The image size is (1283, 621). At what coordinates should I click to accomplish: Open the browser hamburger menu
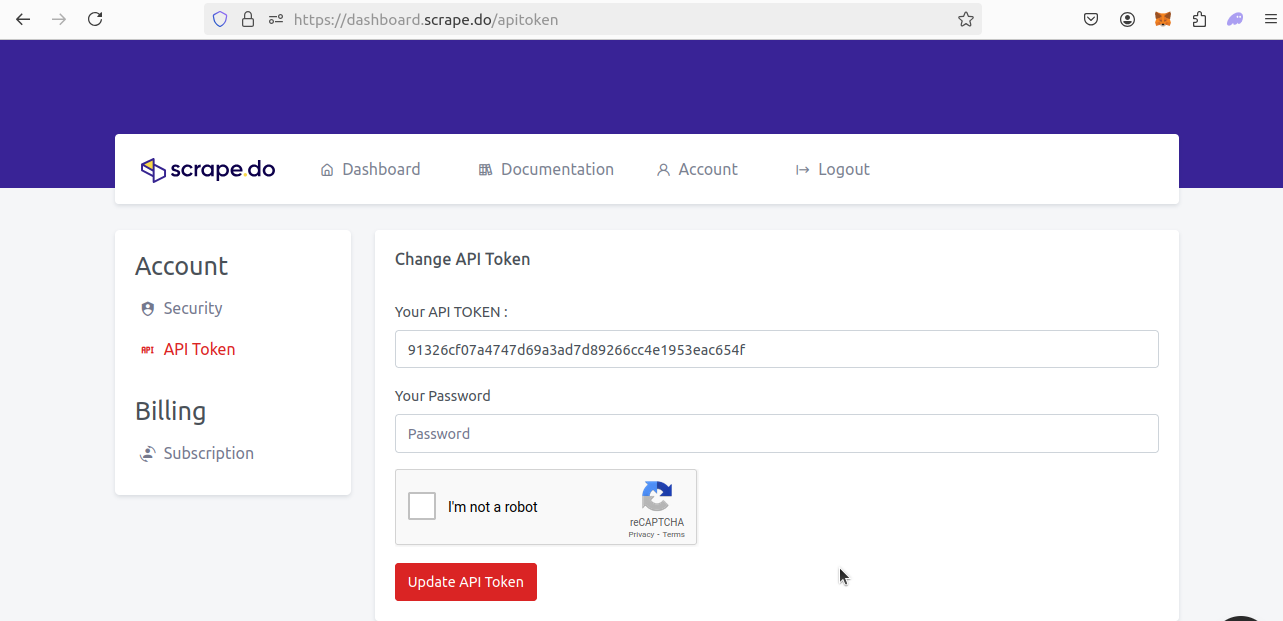pos(1271,19)
